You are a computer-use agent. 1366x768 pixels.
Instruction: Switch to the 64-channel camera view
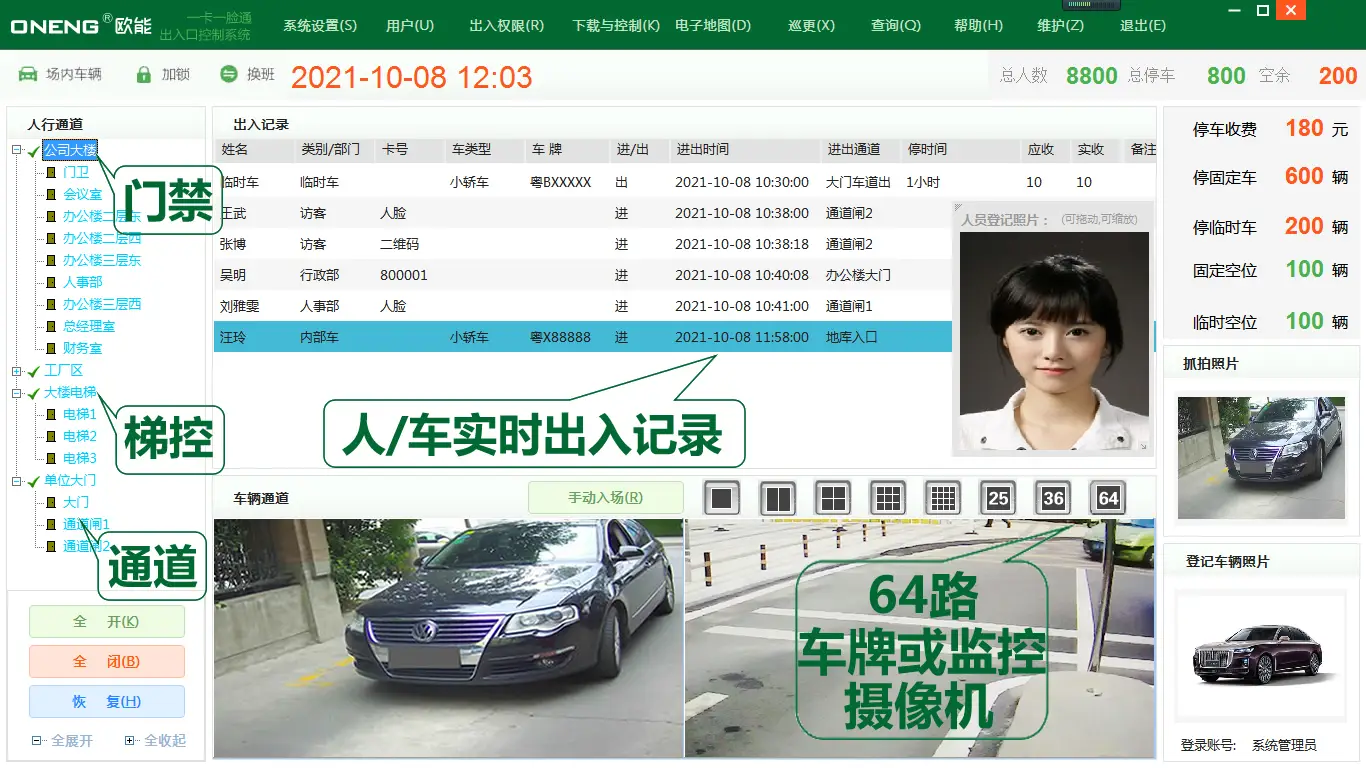(1107, 497)
